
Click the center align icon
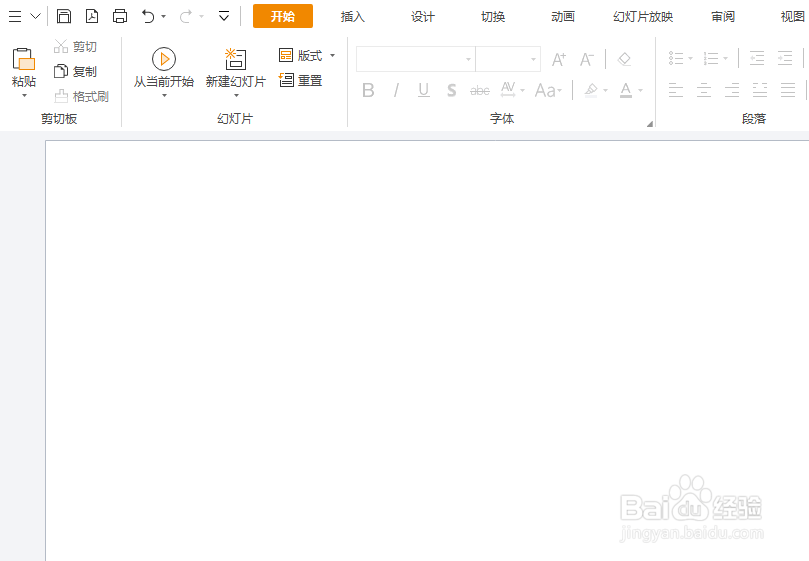[704, 90]
